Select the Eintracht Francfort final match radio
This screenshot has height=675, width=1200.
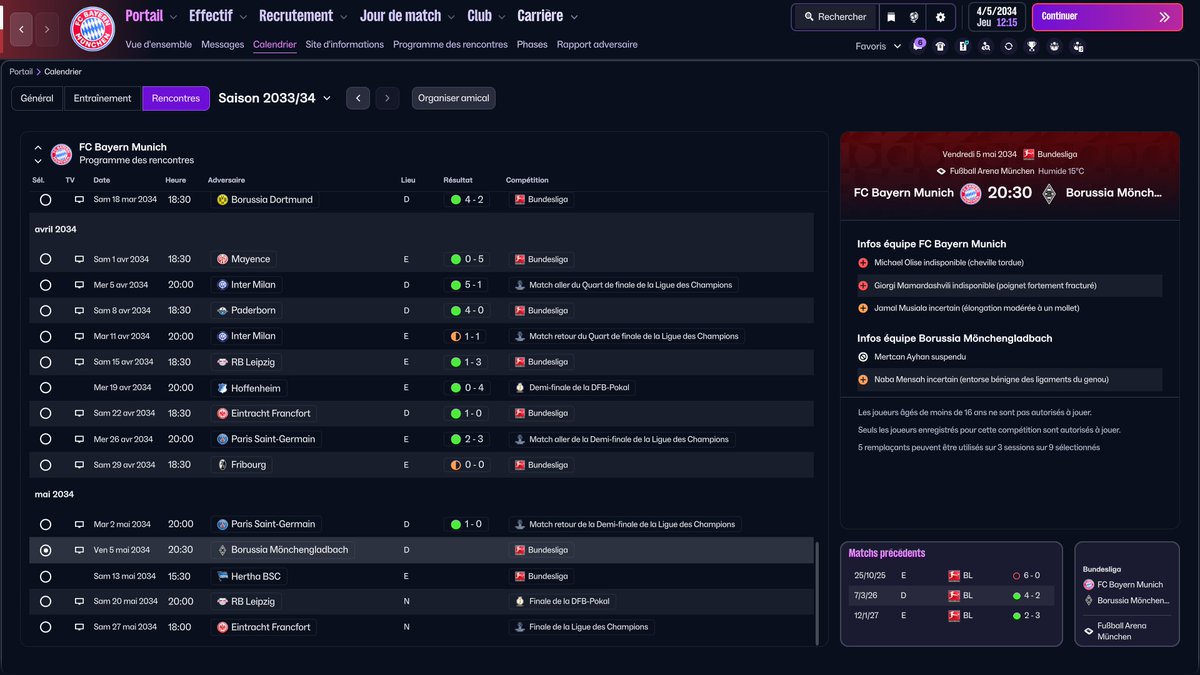point(45,627)
